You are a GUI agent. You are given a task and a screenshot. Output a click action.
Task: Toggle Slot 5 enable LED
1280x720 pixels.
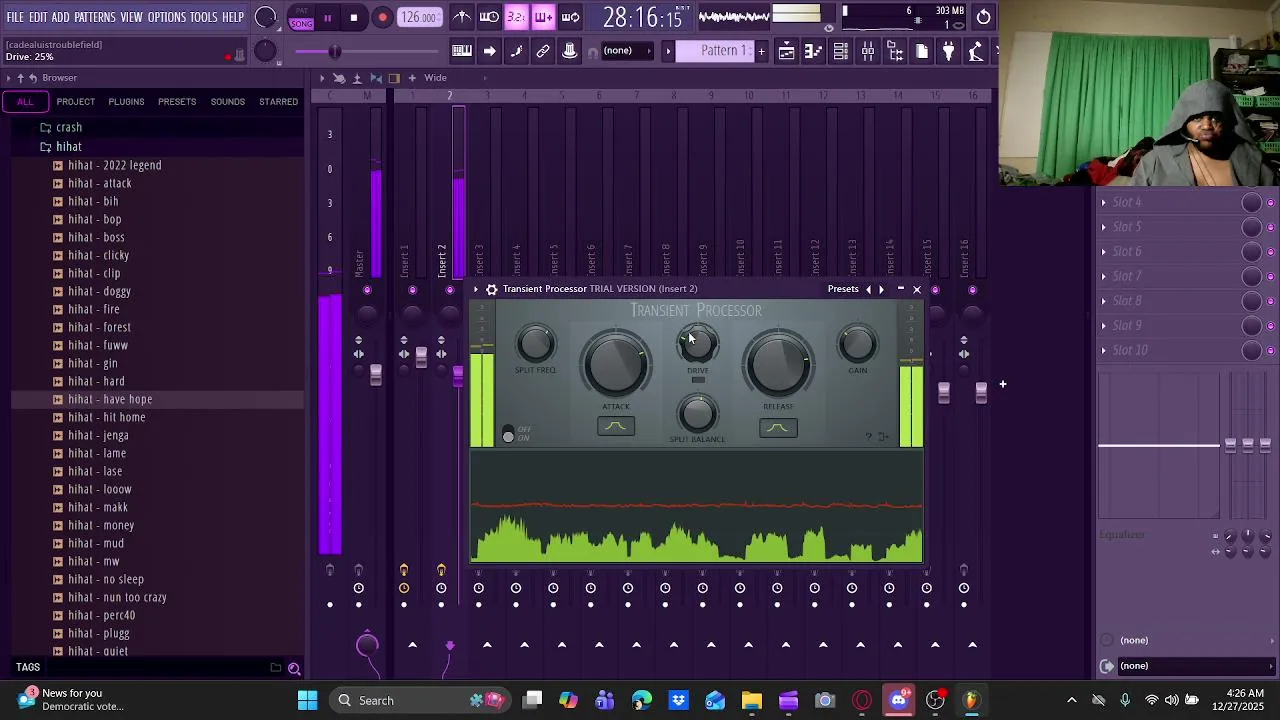pyautogui.click(x=1271, y=227)
